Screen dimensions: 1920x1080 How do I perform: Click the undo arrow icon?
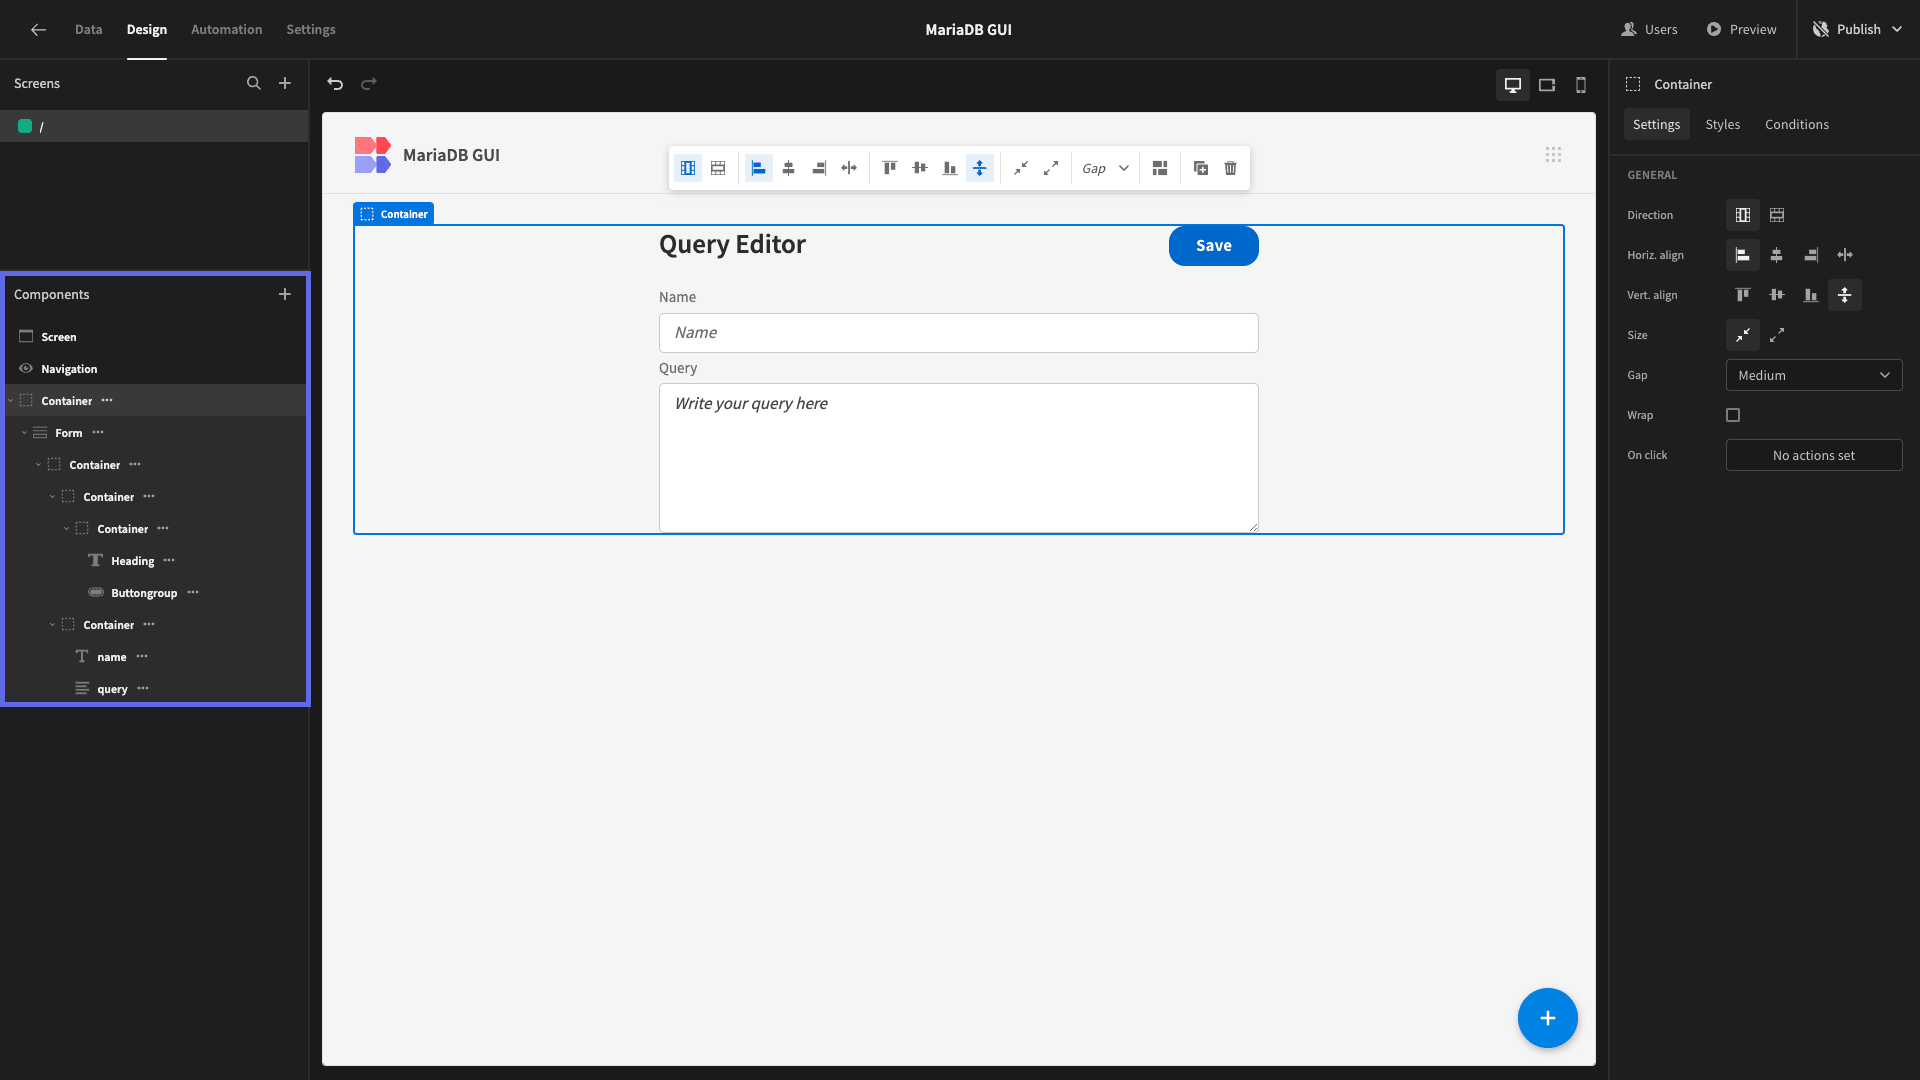[335, 84]
